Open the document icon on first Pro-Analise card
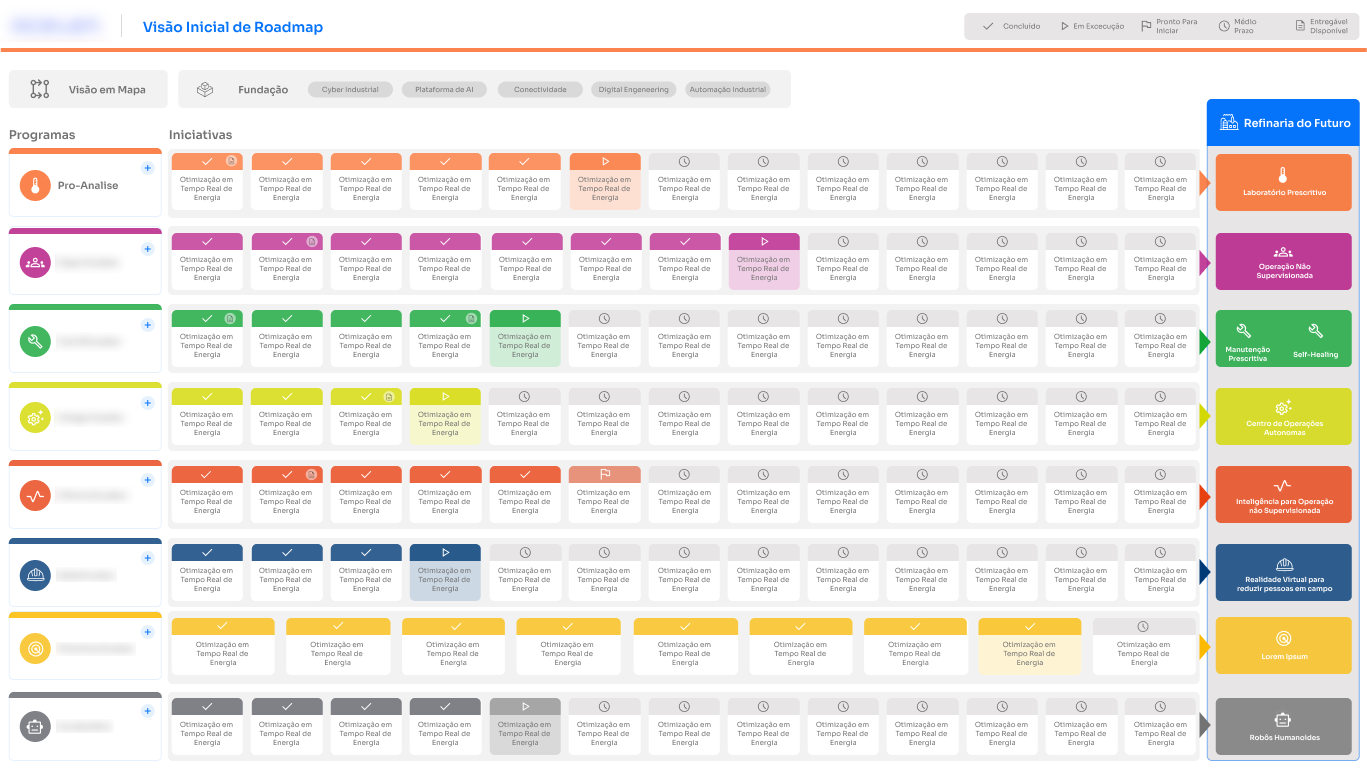 point(231,161)
